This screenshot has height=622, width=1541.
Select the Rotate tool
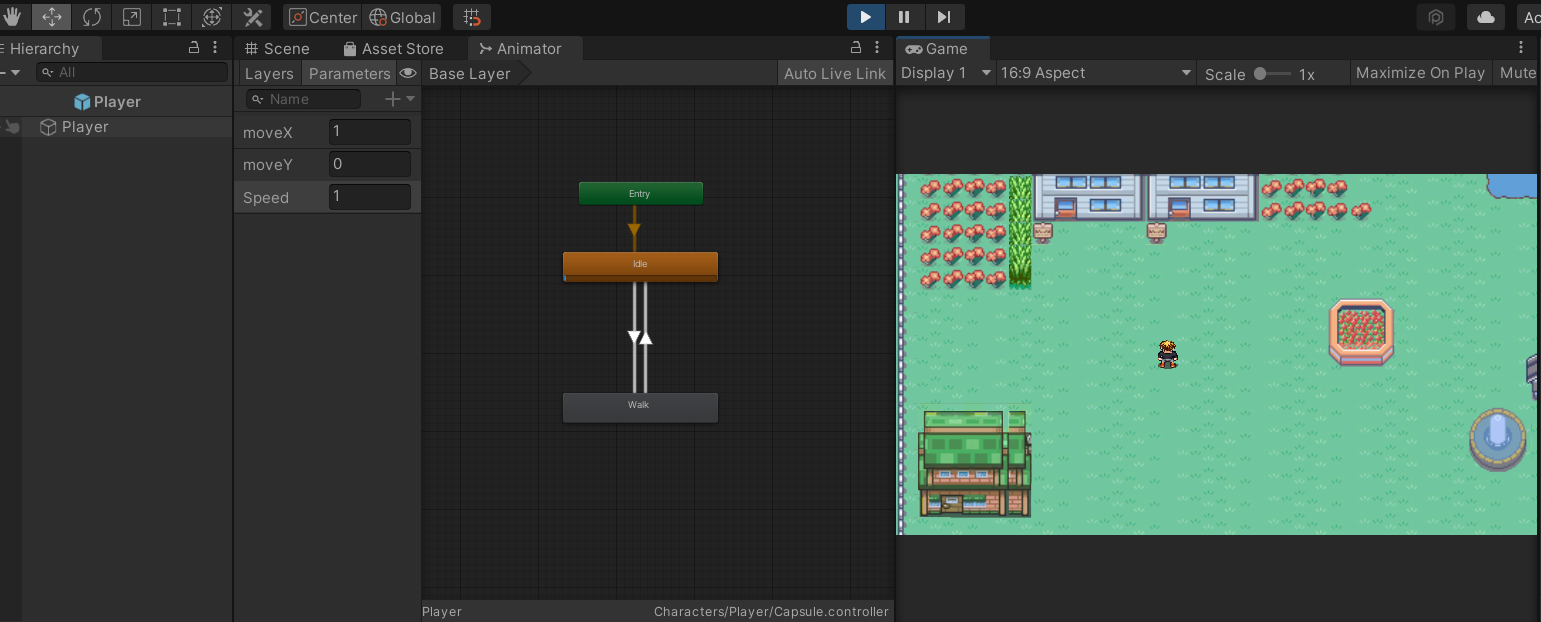pos(92,17)
